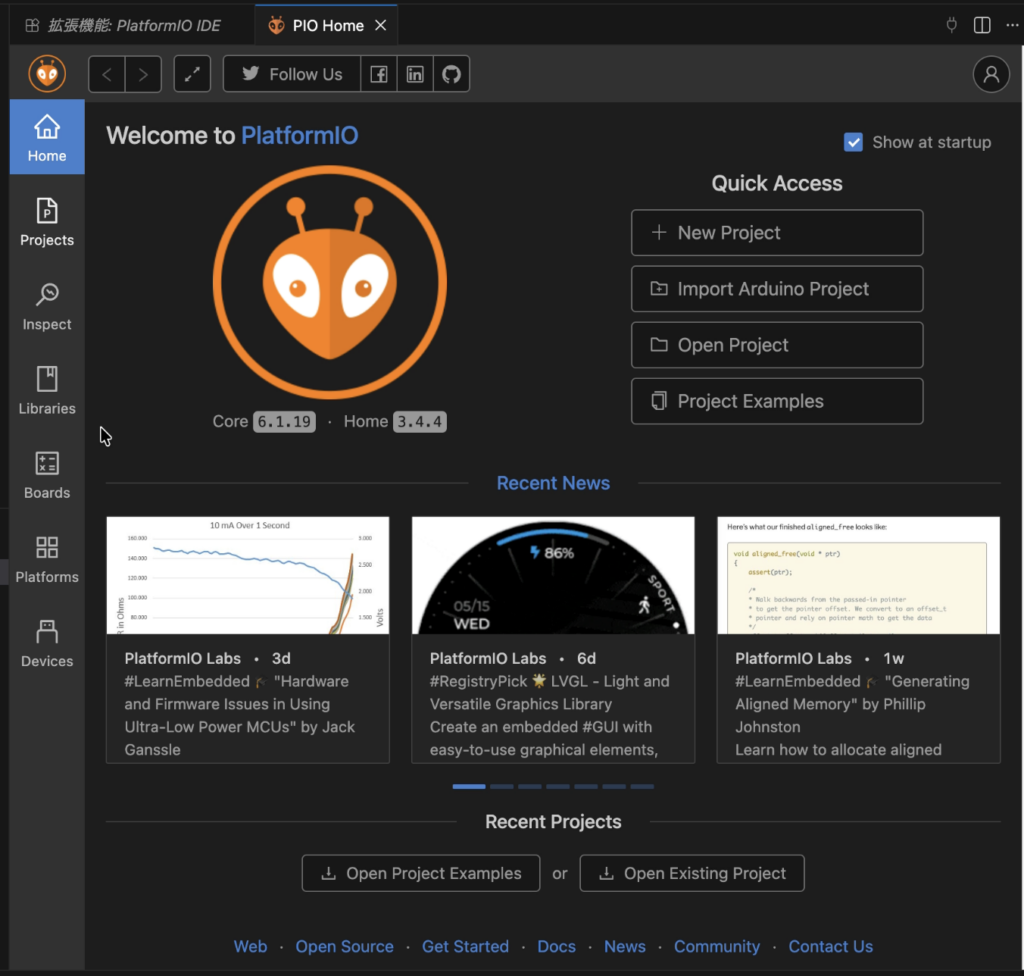This screenshot has width=1024, height=976.
Task: Expand PIO Home to full screen
Action: click(192, 74)
